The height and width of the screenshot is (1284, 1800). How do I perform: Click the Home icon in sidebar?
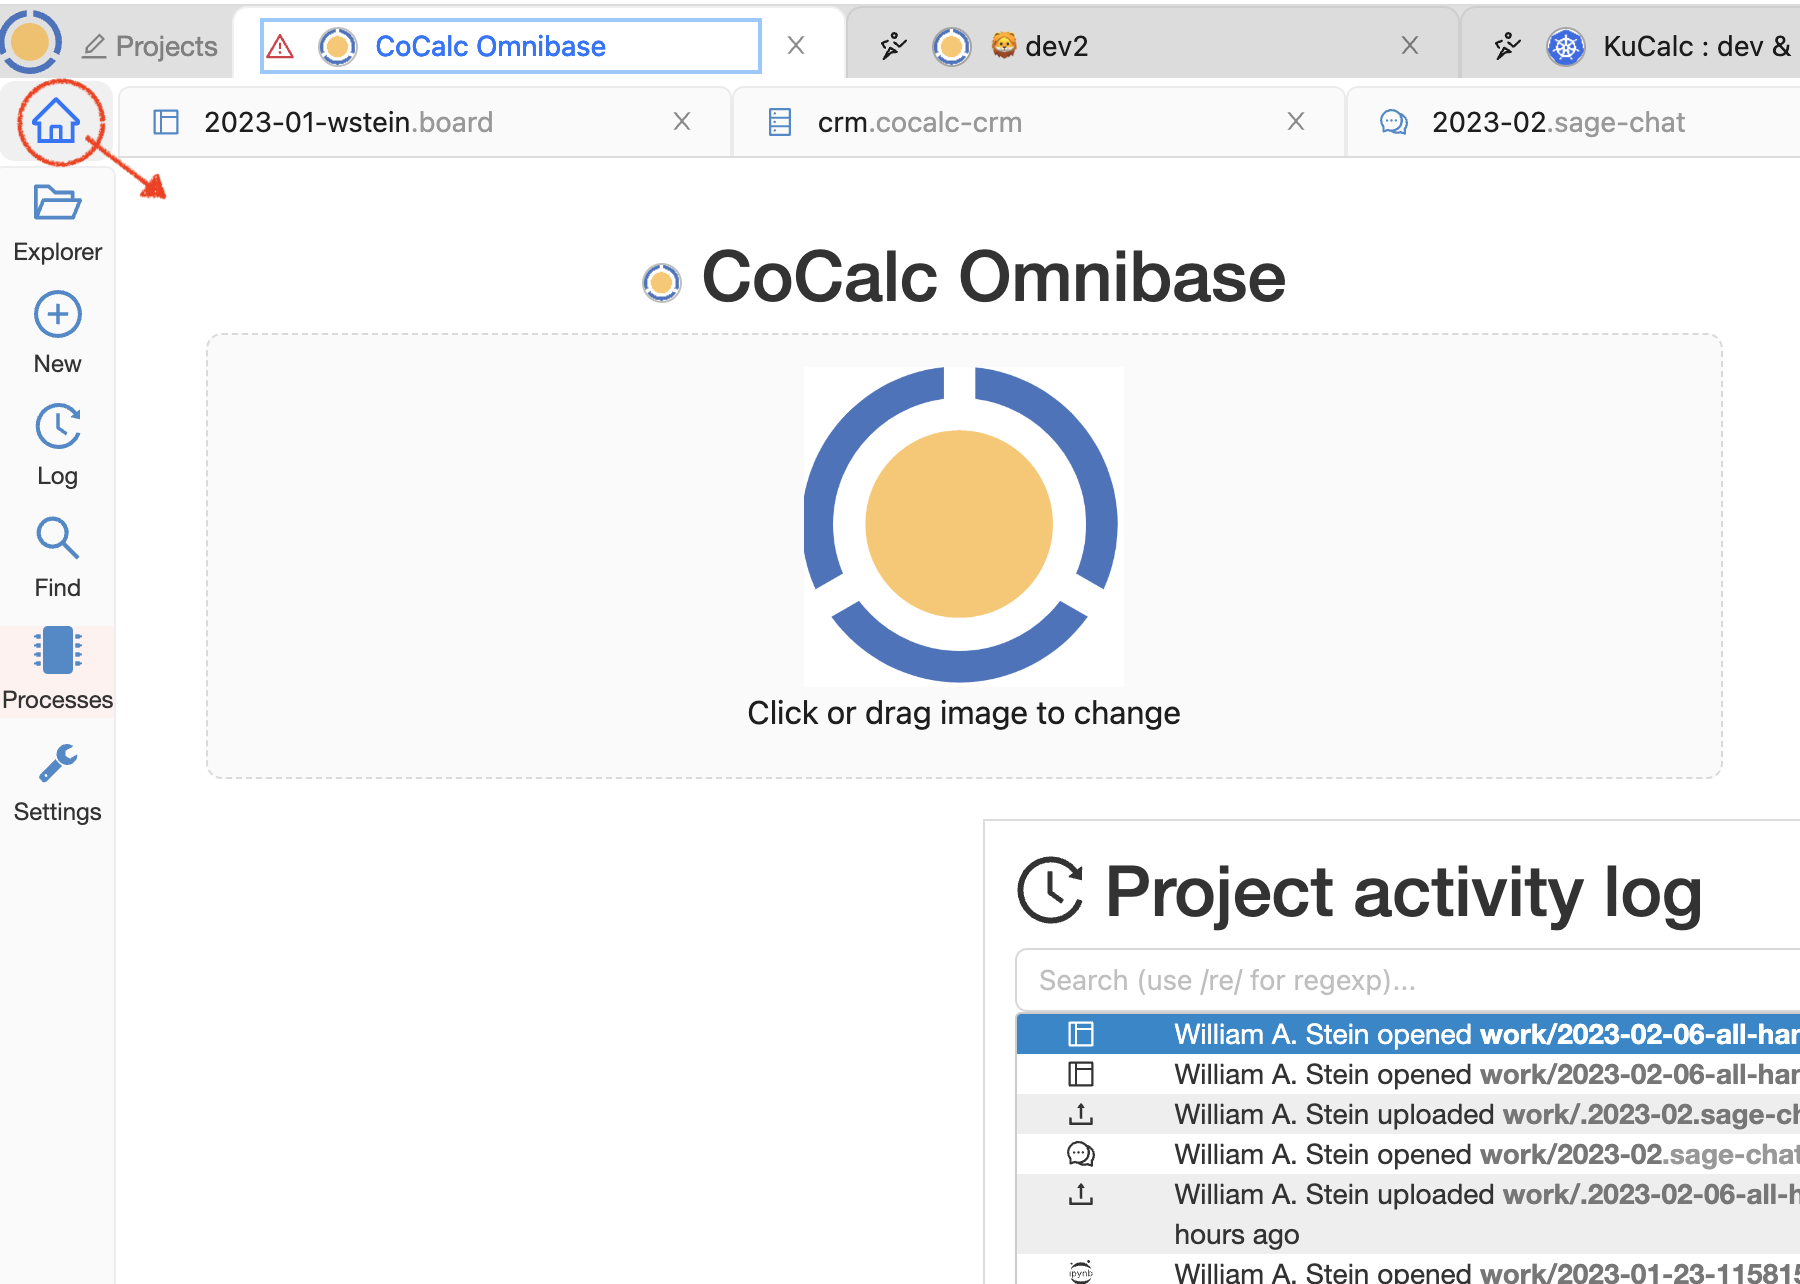click(56, 122)
